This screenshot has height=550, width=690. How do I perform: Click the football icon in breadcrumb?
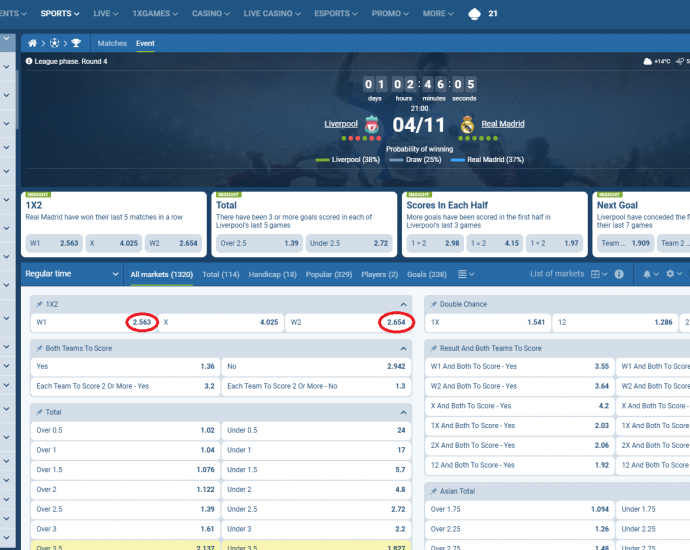[54, 44]
